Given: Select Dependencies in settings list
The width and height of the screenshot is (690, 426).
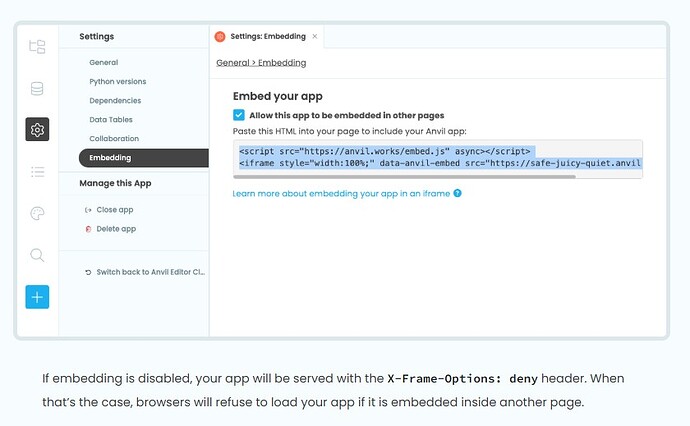Looking at the screenshot, I should click(115, 100).
